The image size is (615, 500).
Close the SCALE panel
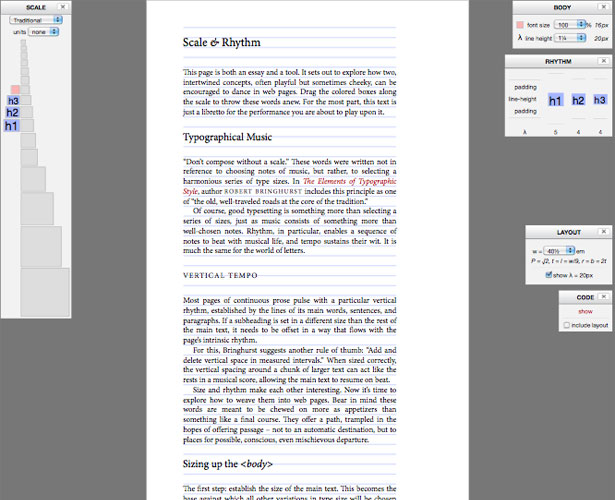pyautogui.click(x=63, y=7)
